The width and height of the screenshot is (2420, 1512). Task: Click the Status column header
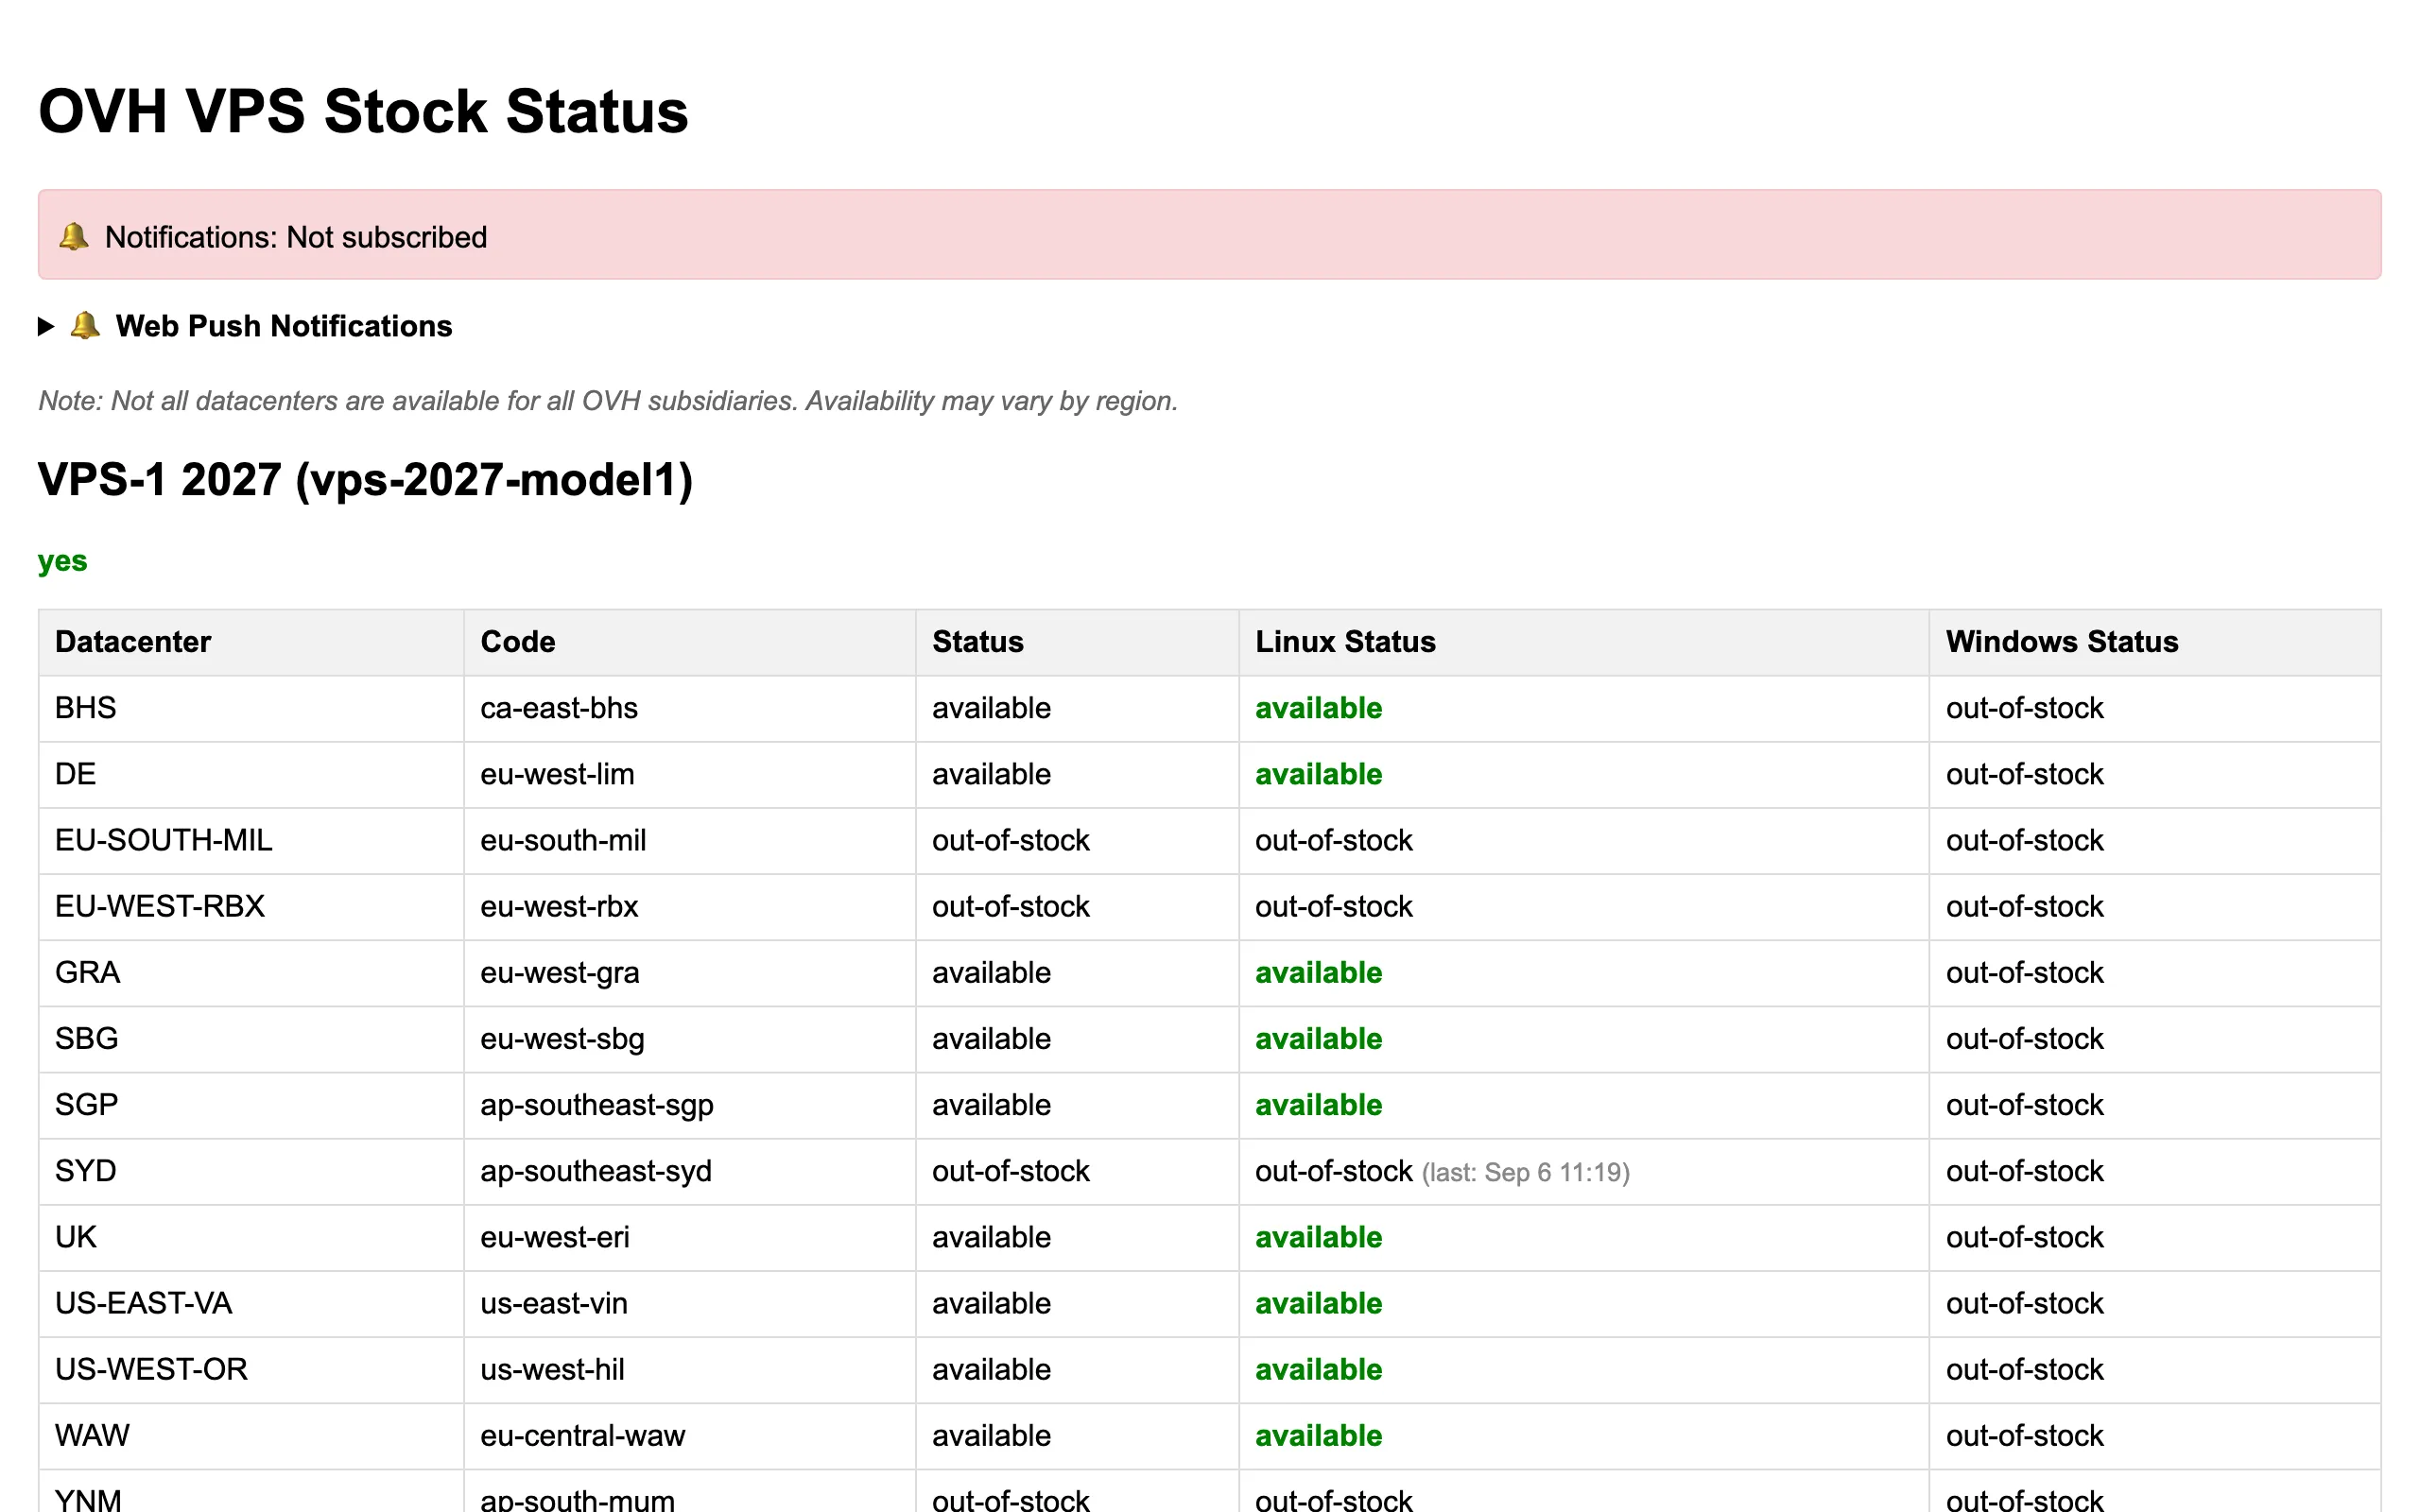point(1077,642)
